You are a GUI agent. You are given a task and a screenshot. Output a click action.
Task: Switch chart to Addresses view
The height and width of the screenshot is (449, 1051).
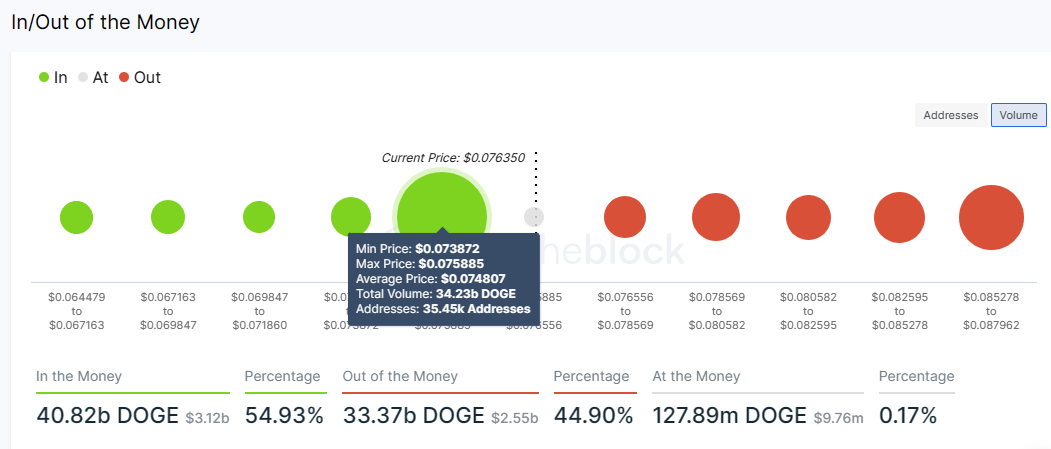pos(950,115)
